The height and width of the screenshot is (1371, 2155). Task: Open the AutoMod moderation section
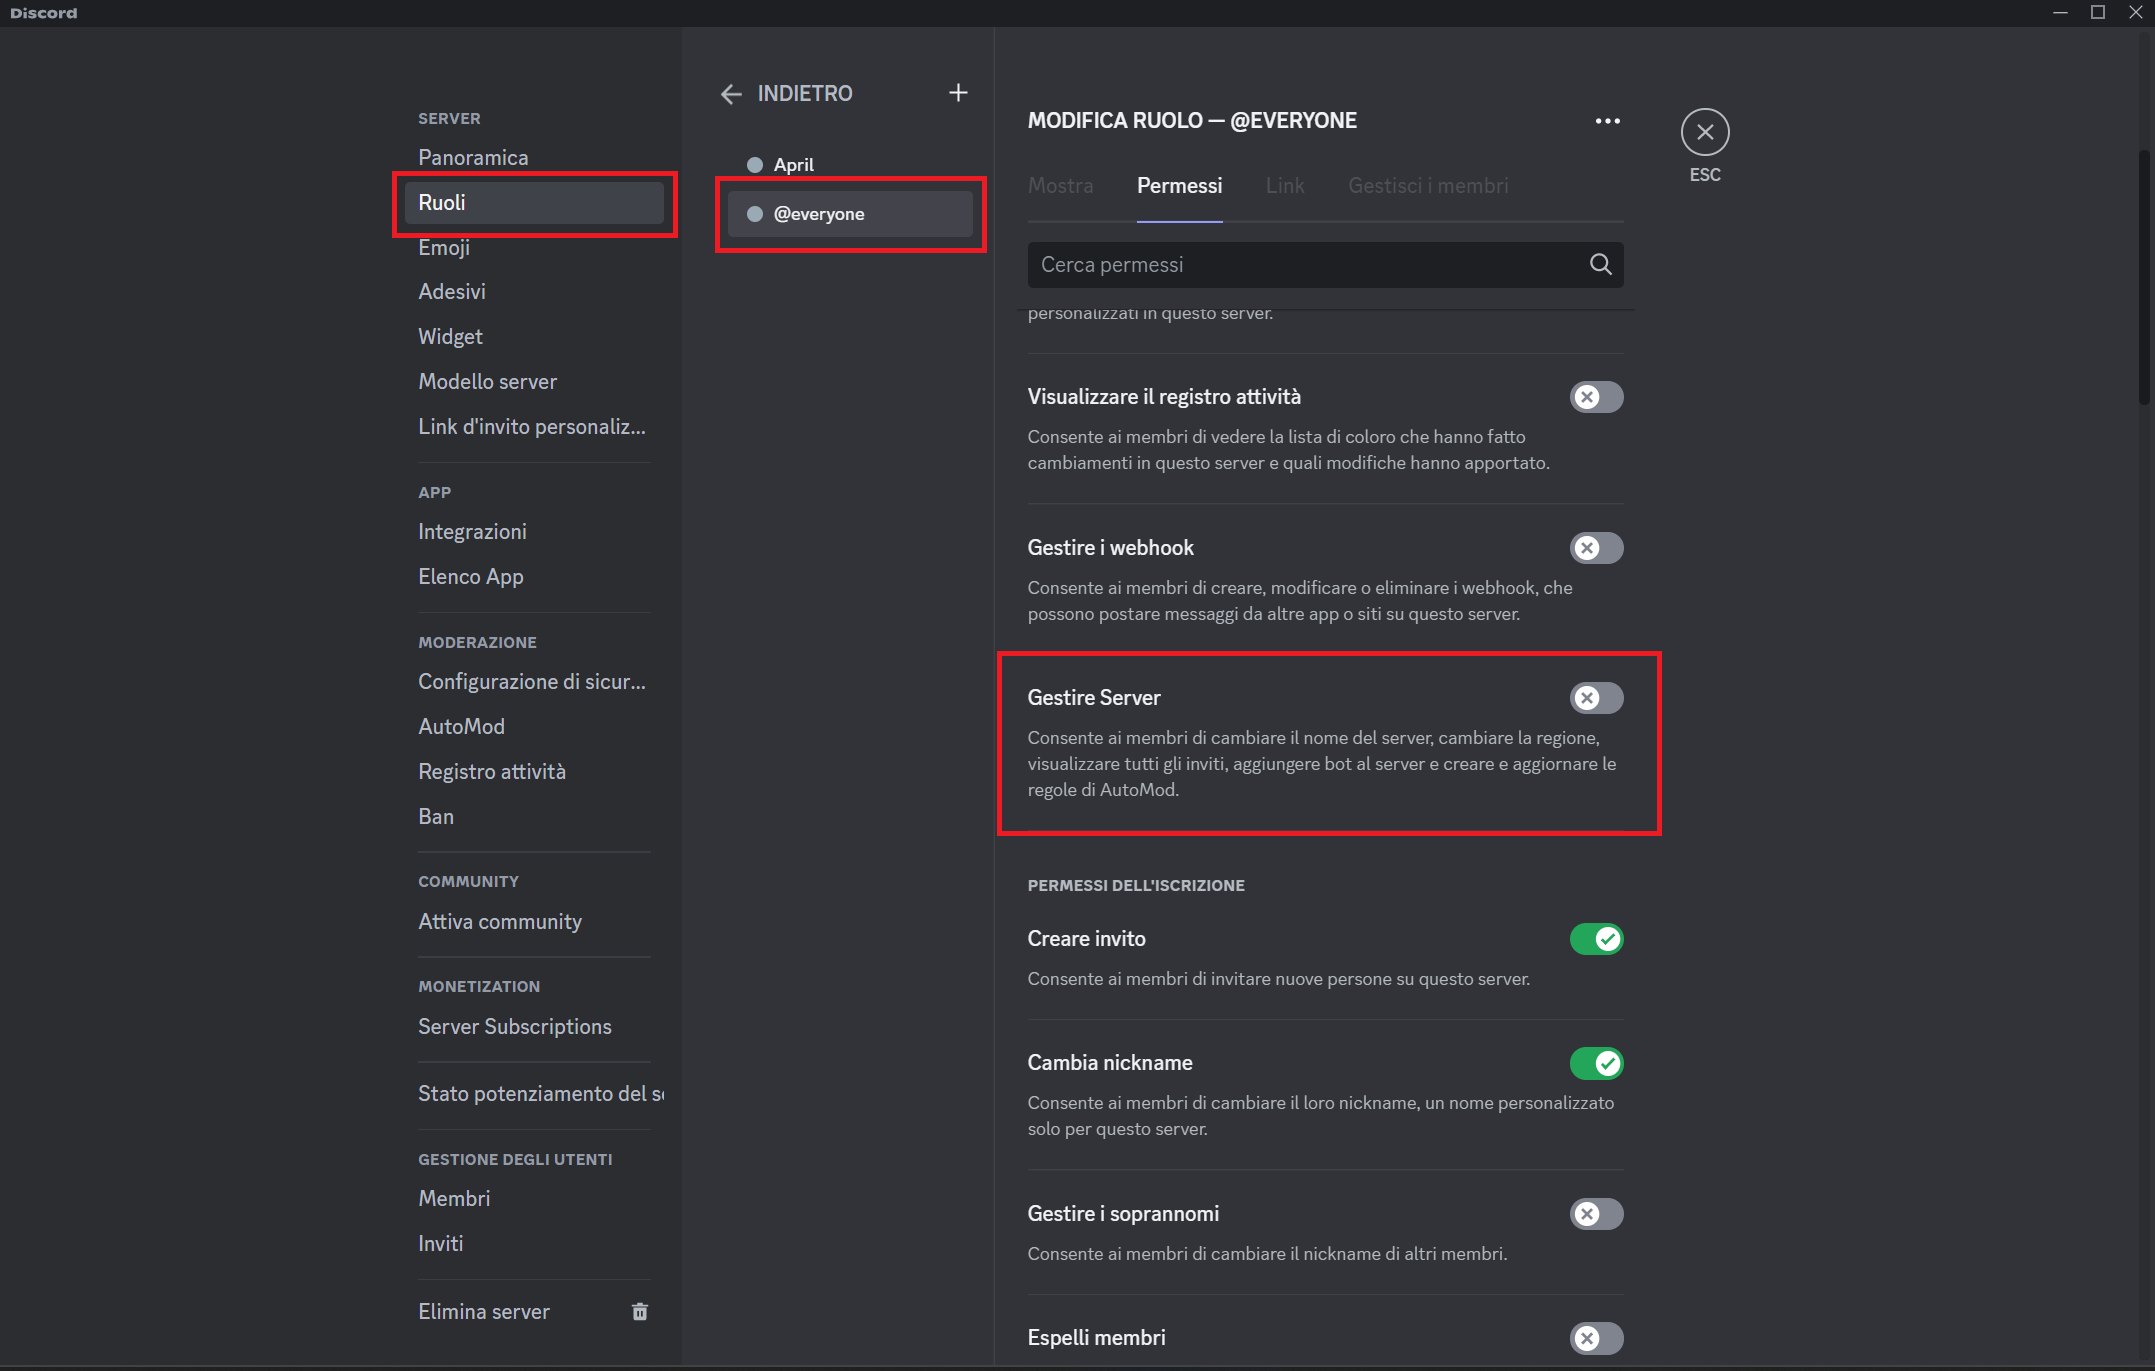tap(461, 726)
